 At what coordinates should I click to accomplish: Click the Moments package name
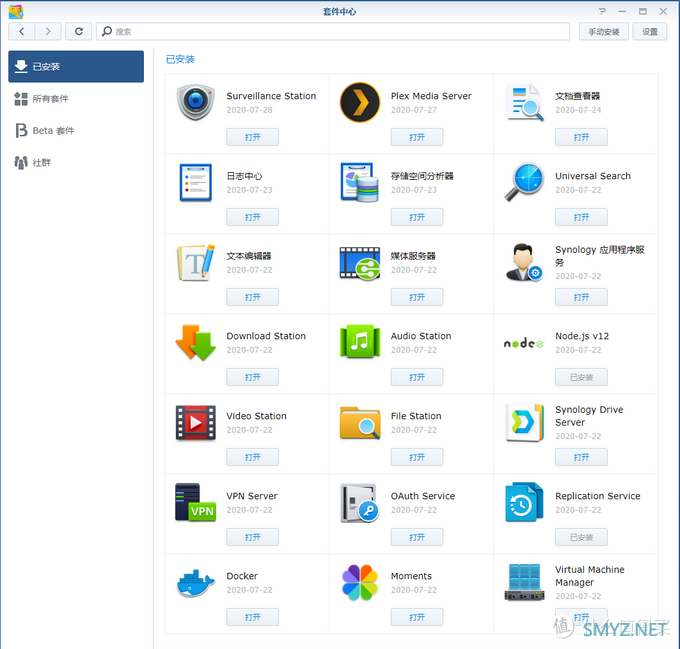pyautogui.click(x=411, y=576)
